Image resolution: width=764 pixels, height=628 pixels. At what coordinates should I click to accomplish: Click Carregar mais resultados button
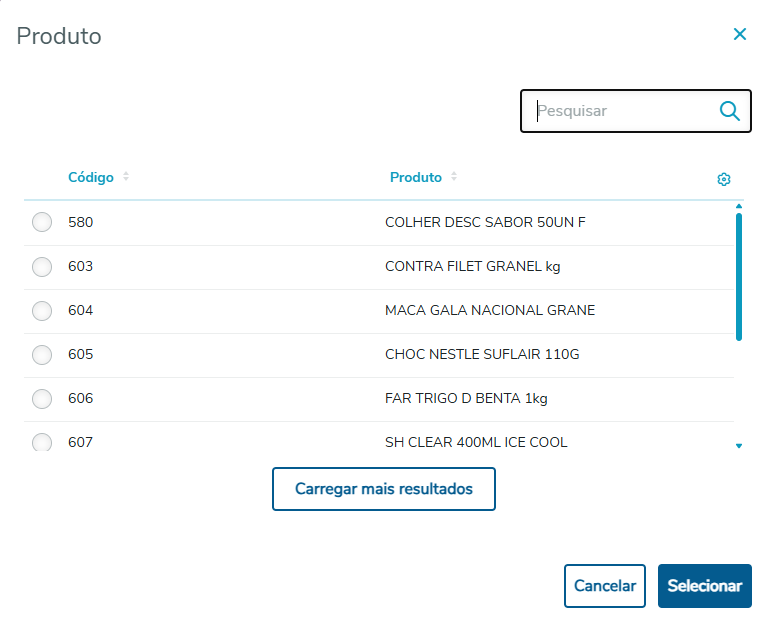point(384,490)
